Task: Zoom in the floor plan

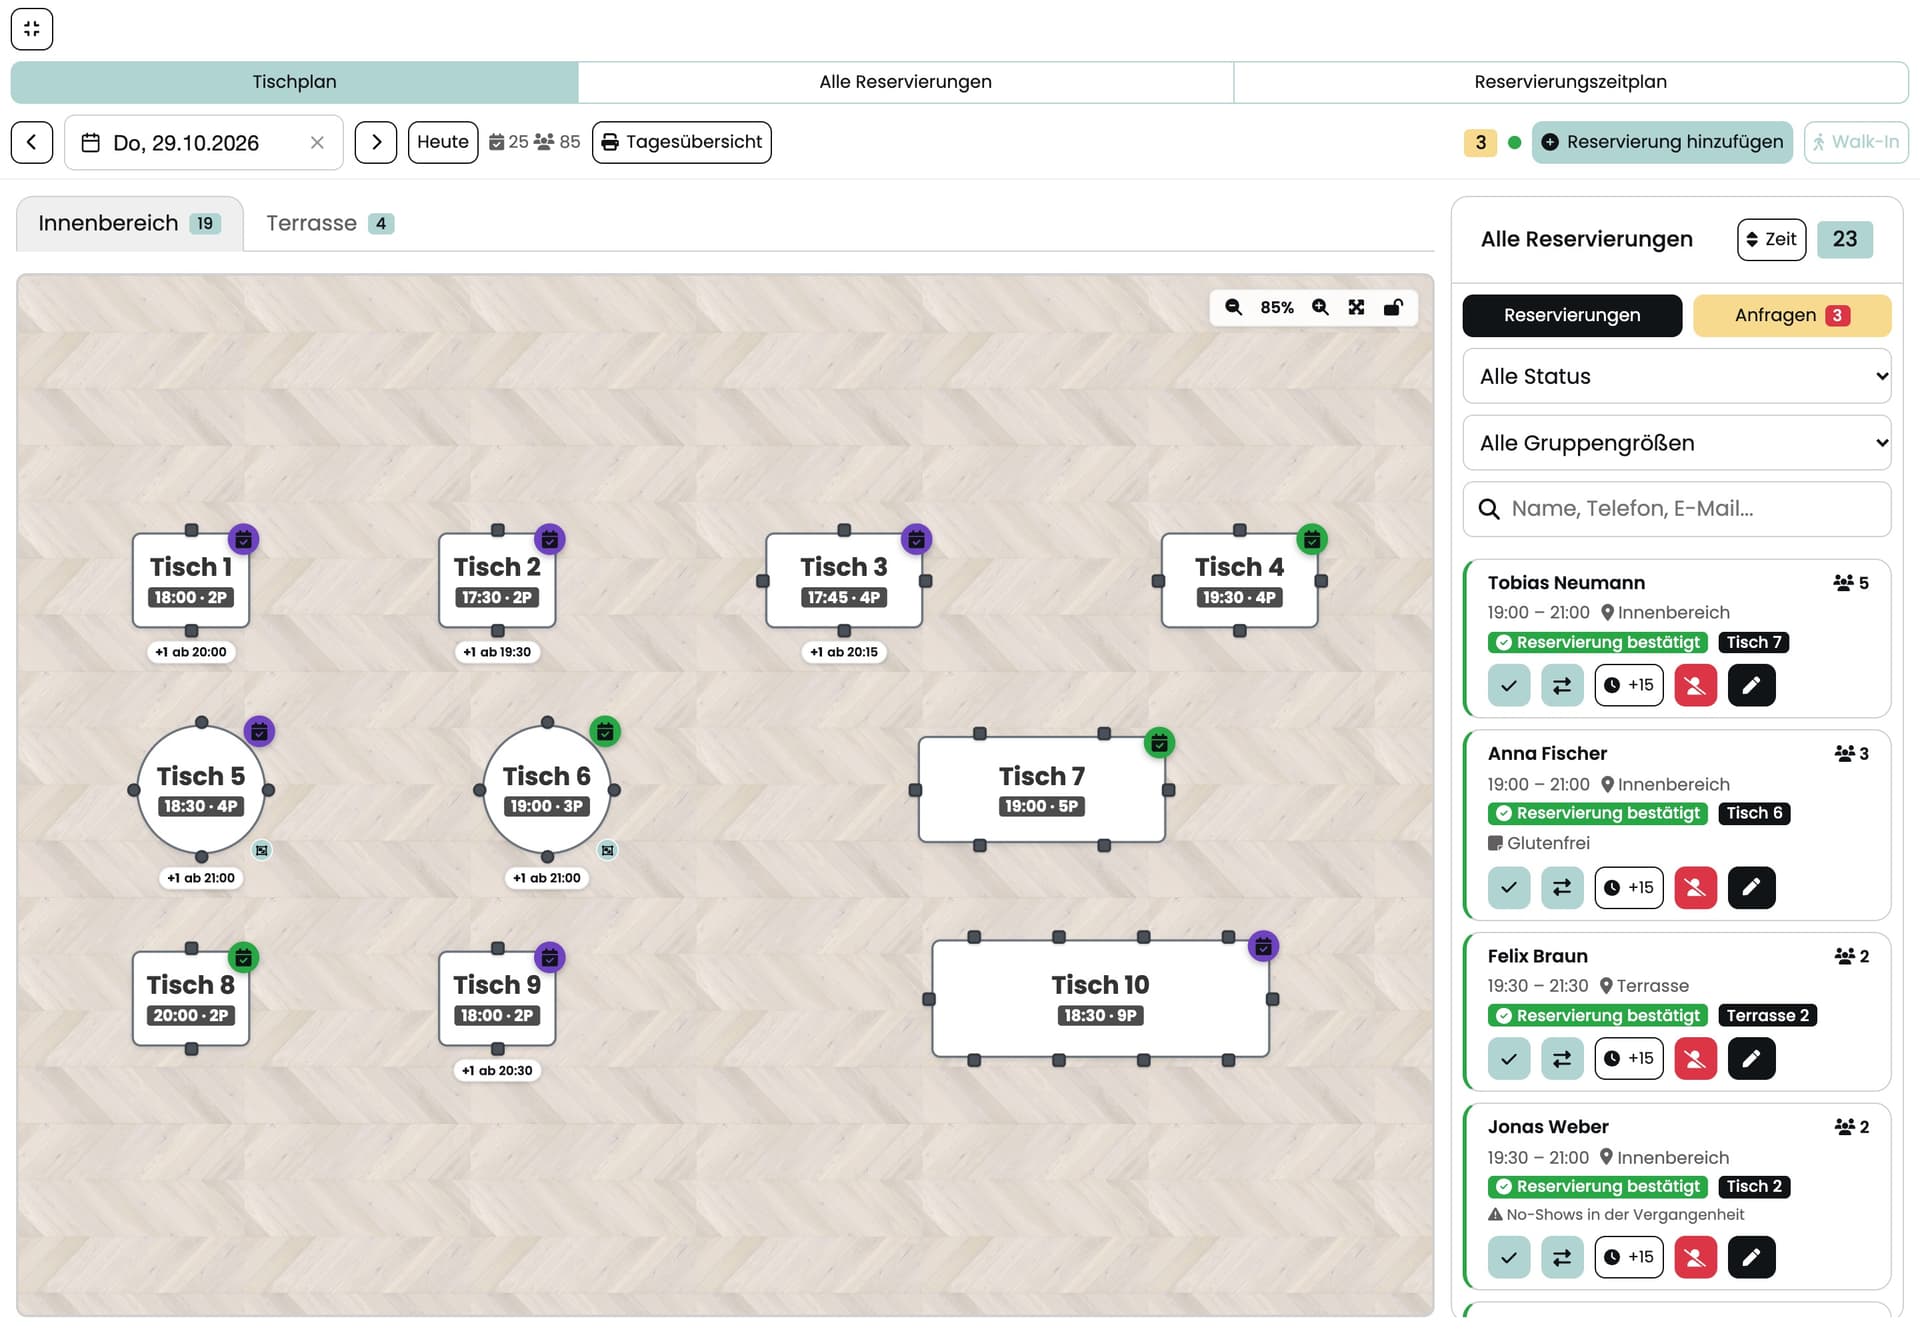Action: (1320, 307)
